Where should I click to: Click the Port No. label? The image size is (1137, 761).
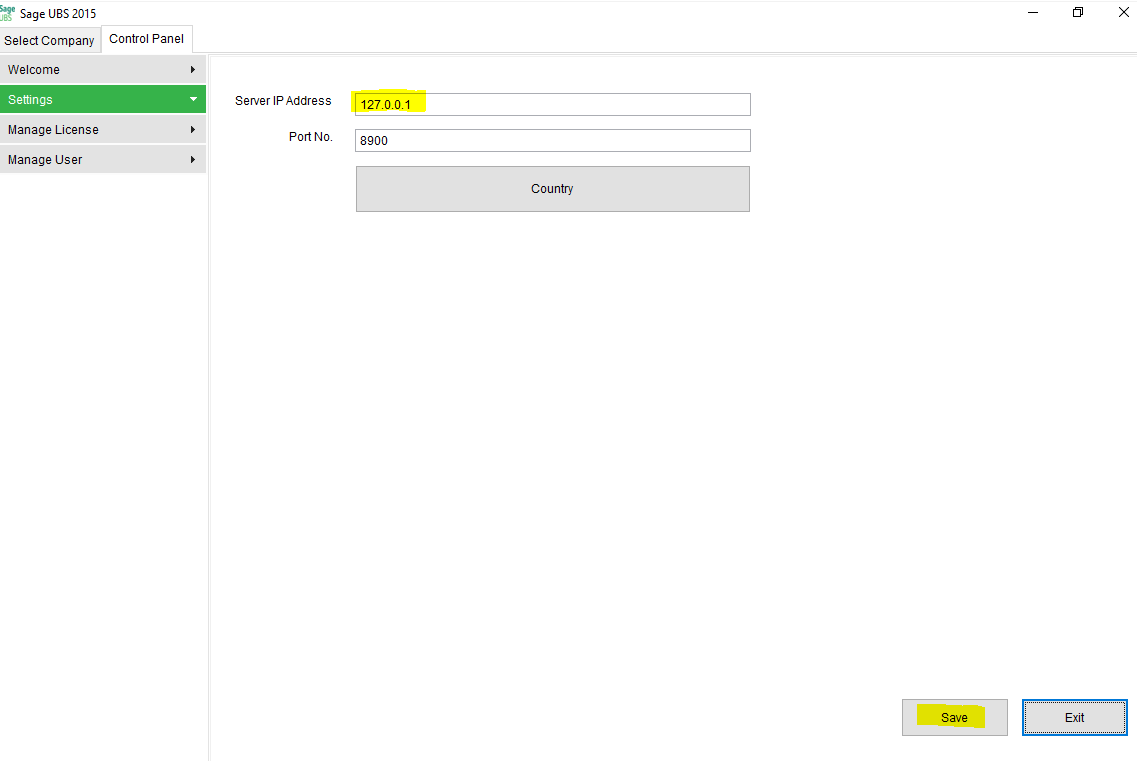pyautogui.click(x=310, y=136)
